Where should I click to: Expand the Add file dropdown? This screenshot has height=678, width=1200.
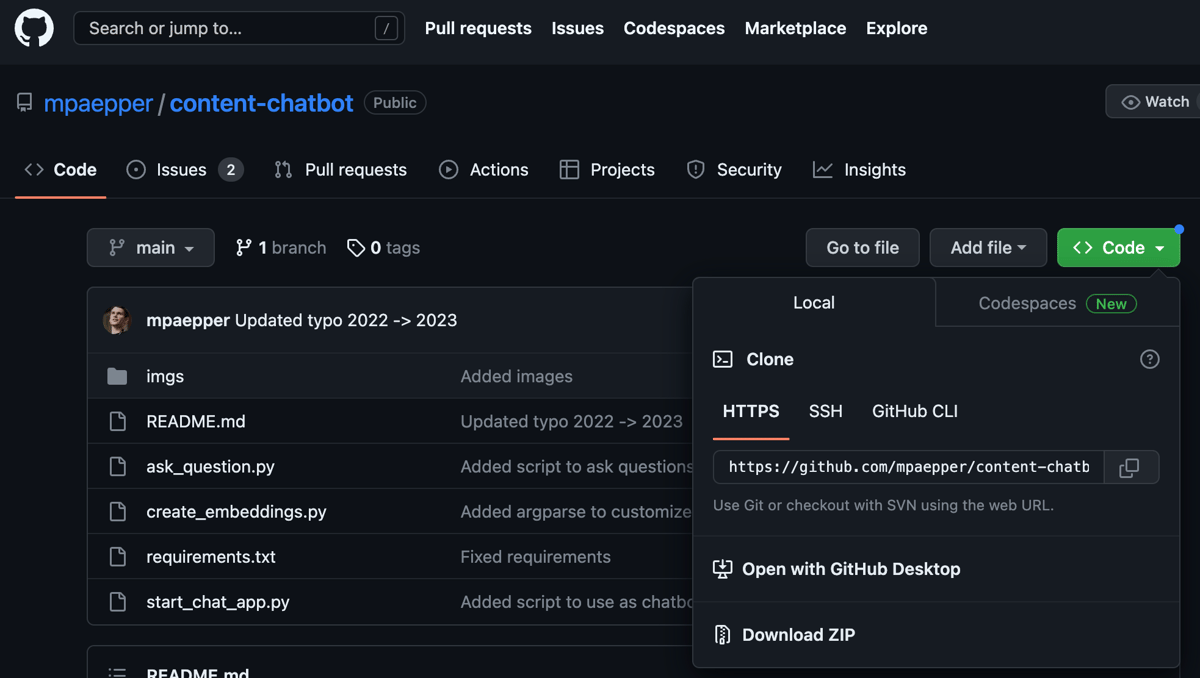[x=988, y=248]
